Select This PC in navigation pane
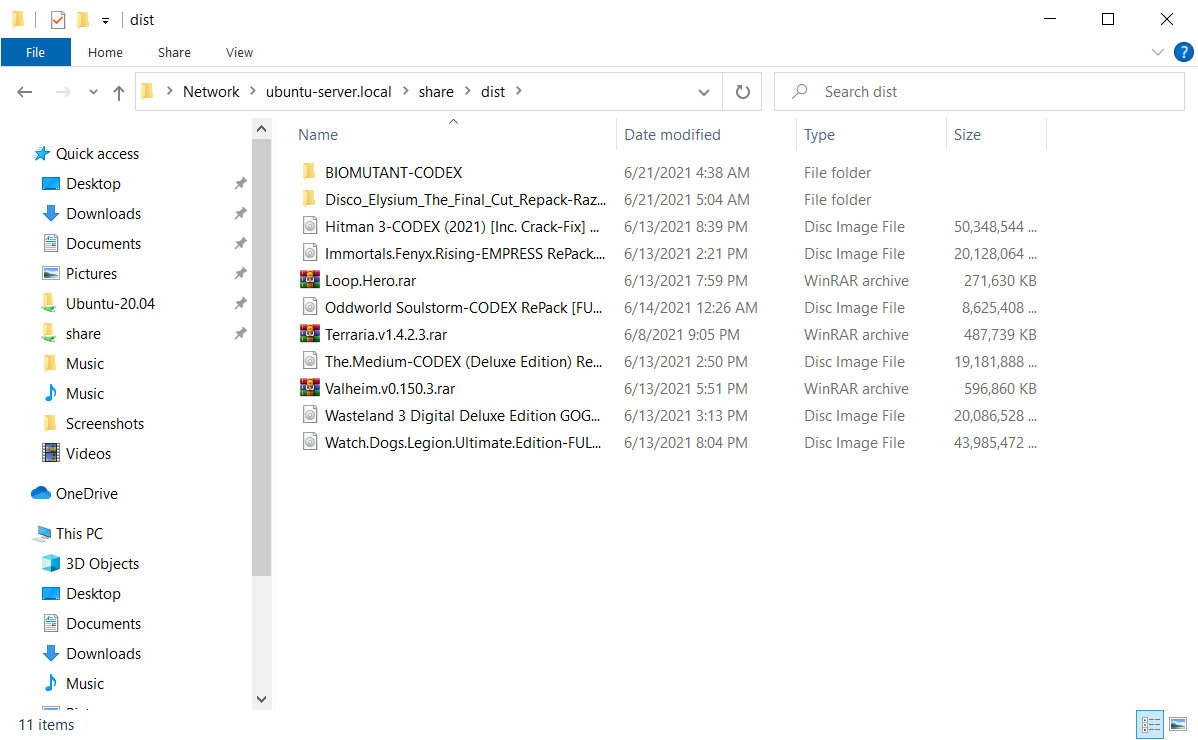The height and width of the screenshot is (740, 1198). click(79, 534)
